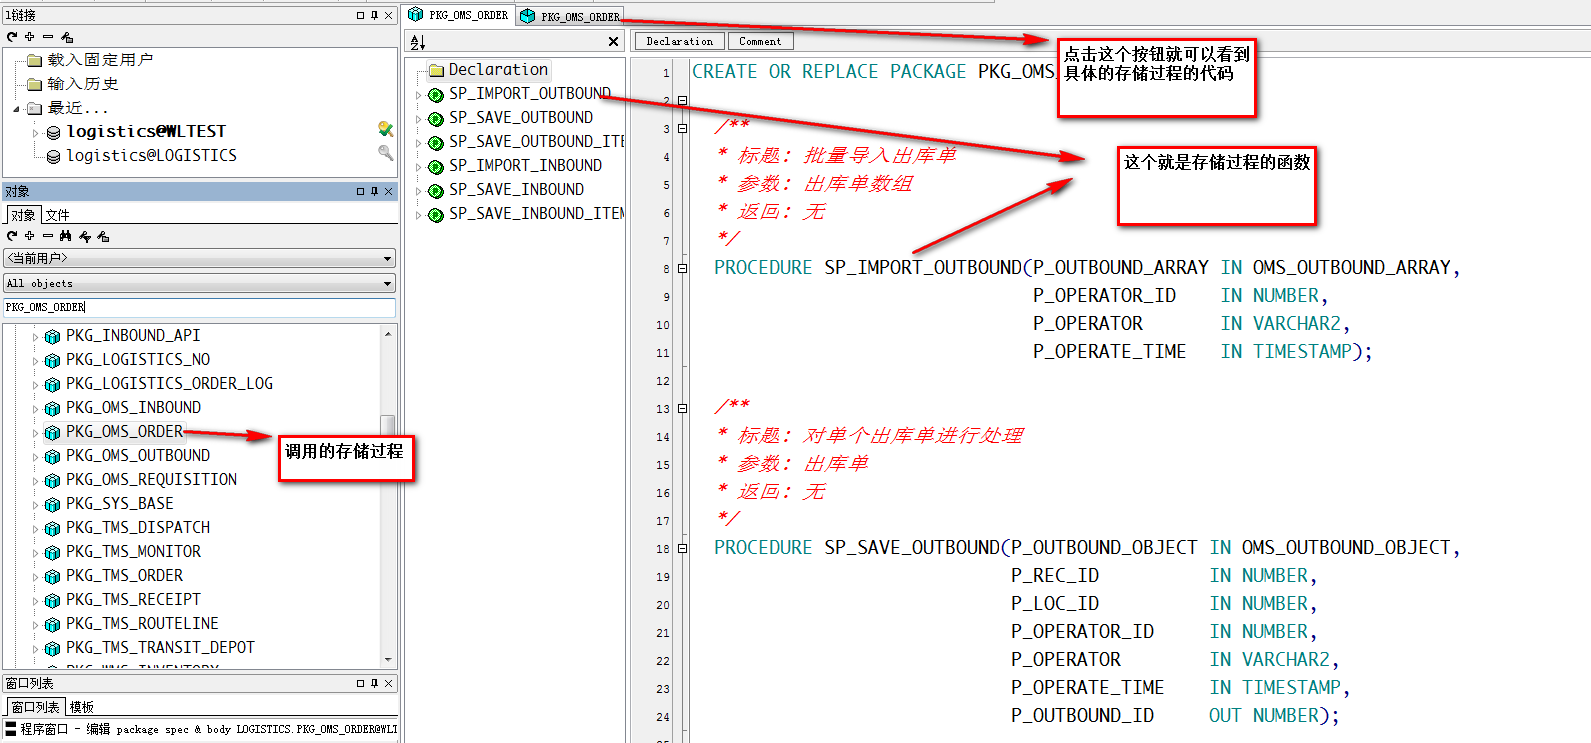Click the folder icon of 载入固定用户
Image resolution: width=1591 pixels, height=743 pixels.
(x=35, y=60)
